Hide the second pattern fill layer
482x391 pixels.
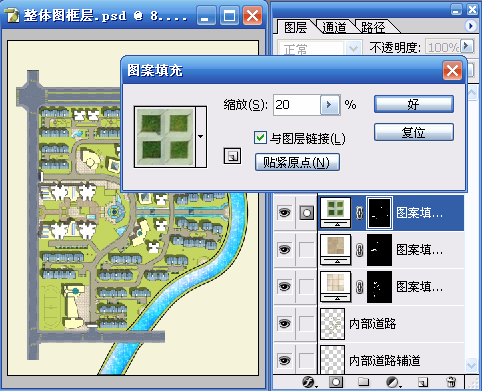coord(284,250)
